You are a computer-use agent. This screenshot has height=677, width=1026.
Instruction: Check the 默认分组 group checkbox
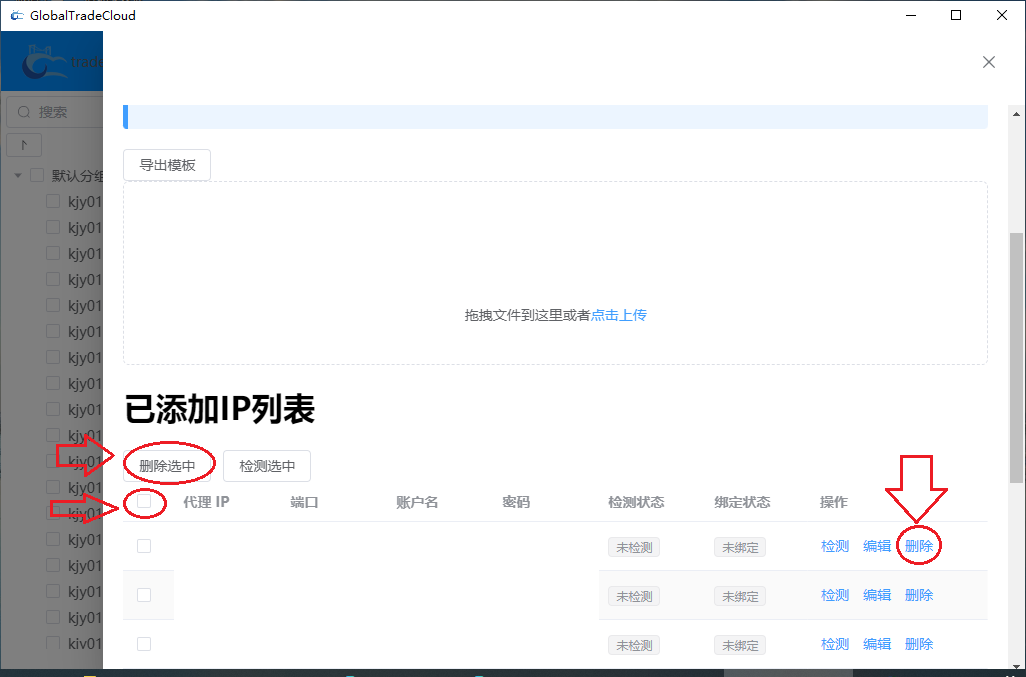(x=35, y=174)
